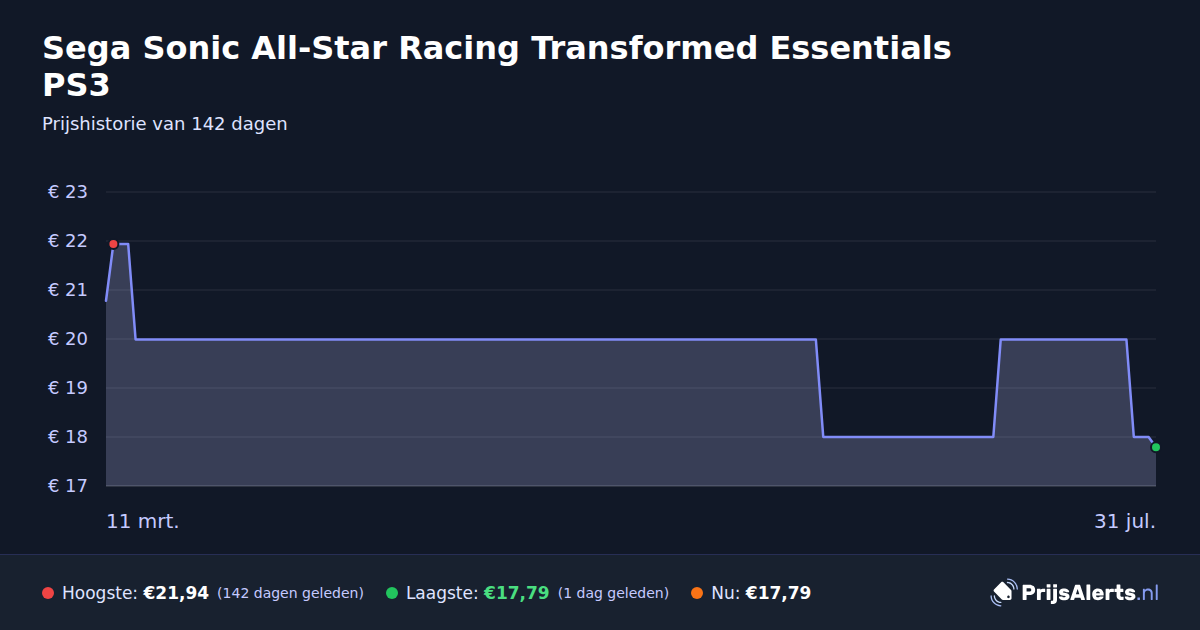Image resolution: width=1200 pixels, height=630 pixels.
Task: Click the product title Sega Sonic All-Star Racing
Action: [497, 66]
